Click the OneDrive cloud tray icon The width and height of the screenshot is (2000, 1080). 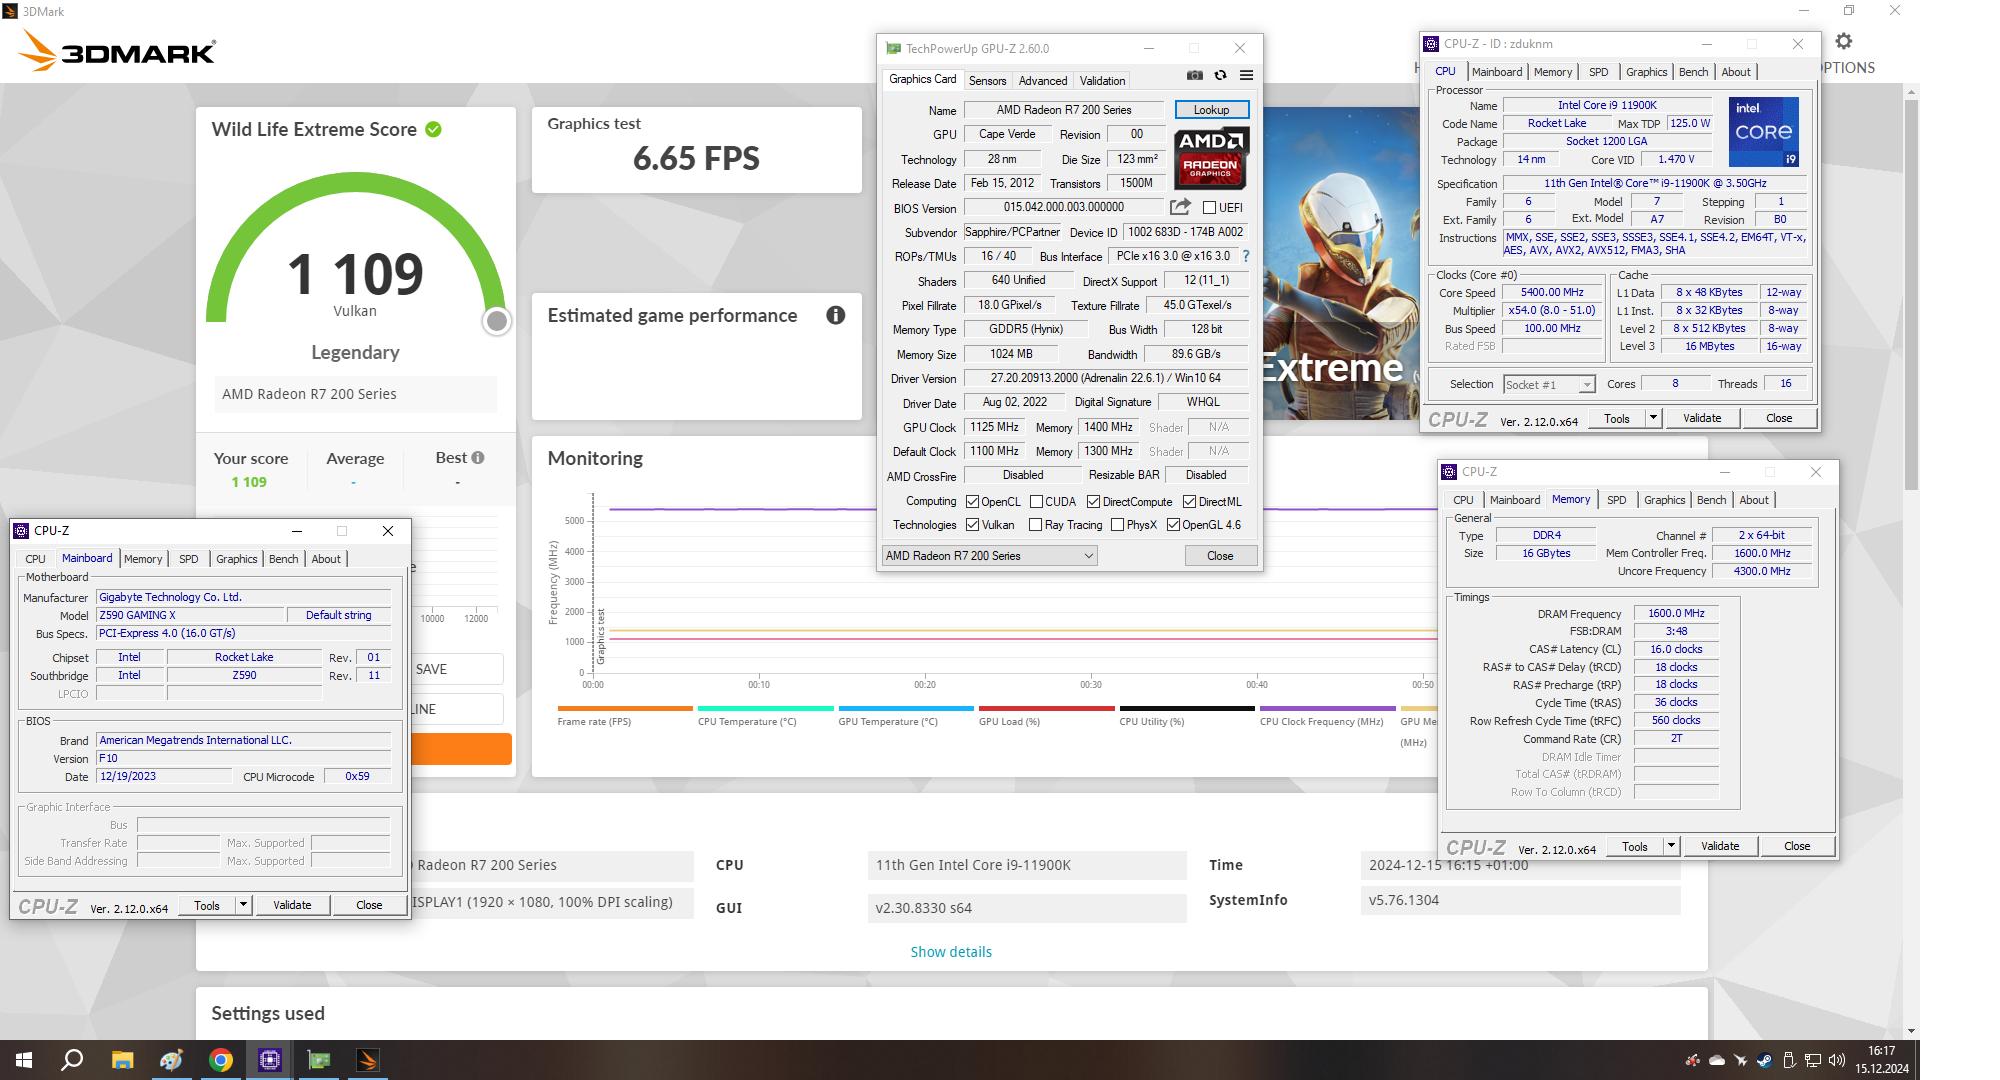[x=1717, y=1060]
